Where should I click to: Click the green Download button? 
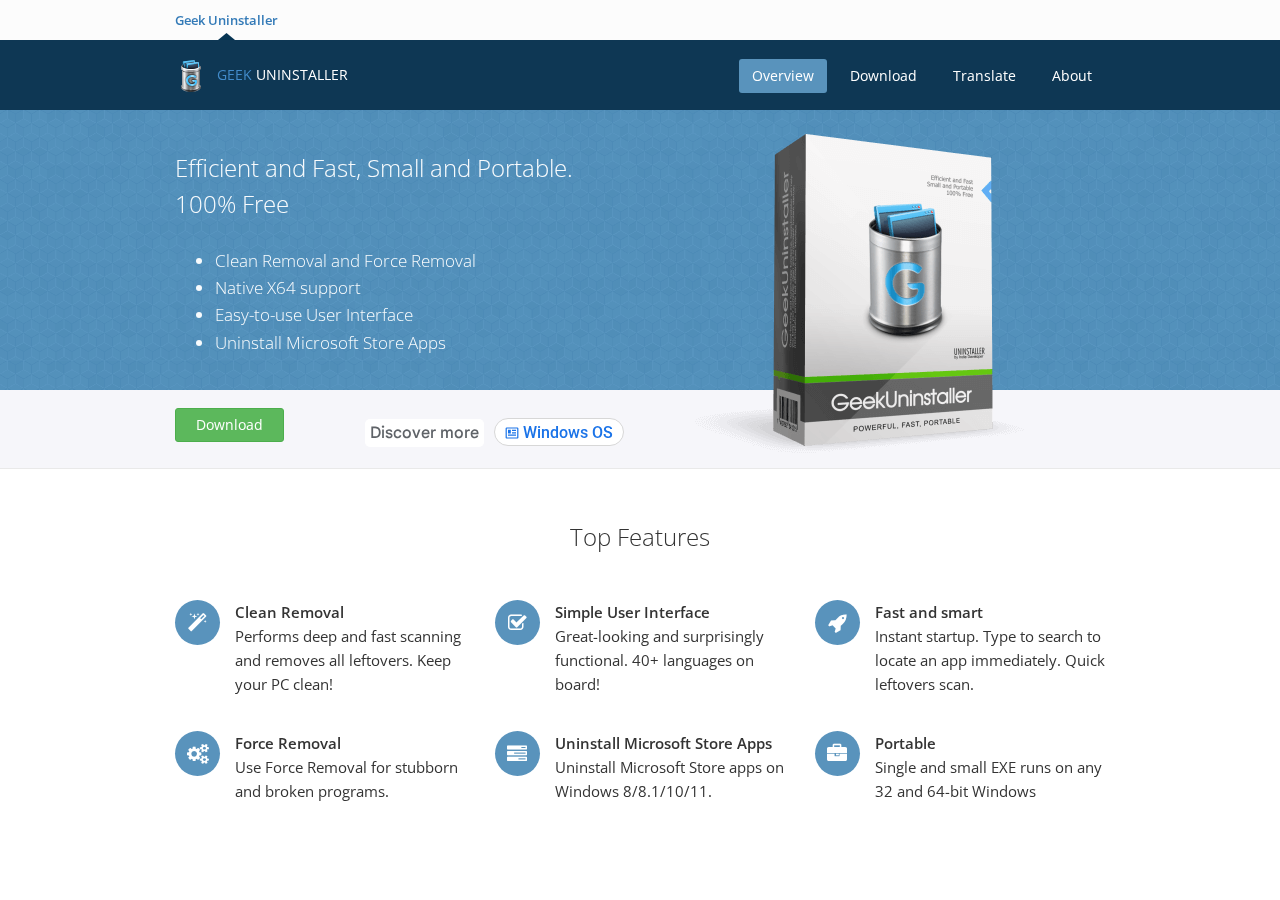pos(229,425)
